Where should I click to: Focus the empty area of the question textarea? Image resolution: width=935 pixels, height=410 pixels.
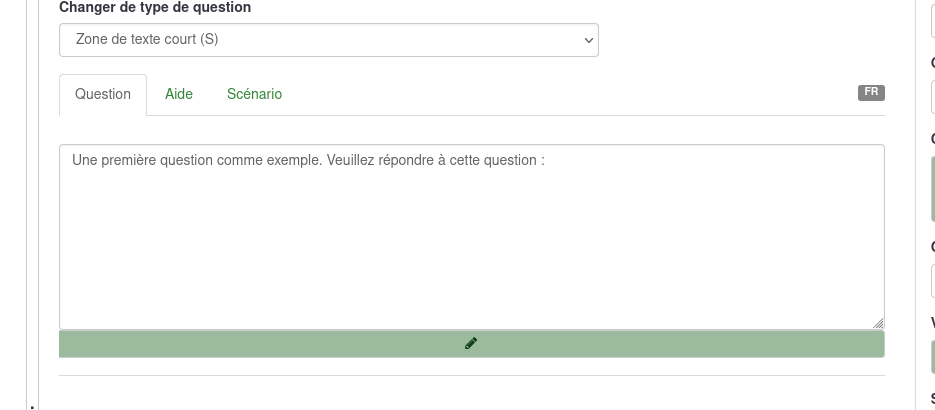tap(471, 250)
